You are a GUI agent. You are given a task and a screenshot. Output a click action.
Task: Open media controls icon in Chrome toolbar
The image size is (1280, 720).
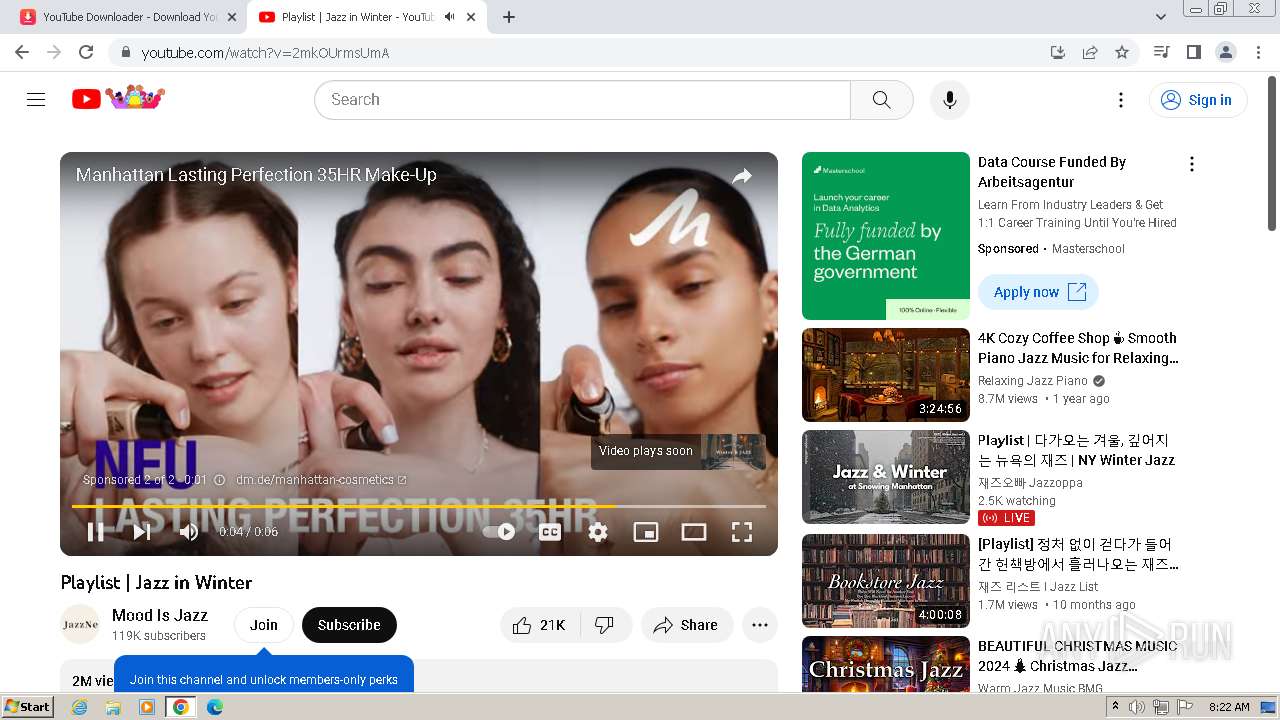pos(1162,52)
